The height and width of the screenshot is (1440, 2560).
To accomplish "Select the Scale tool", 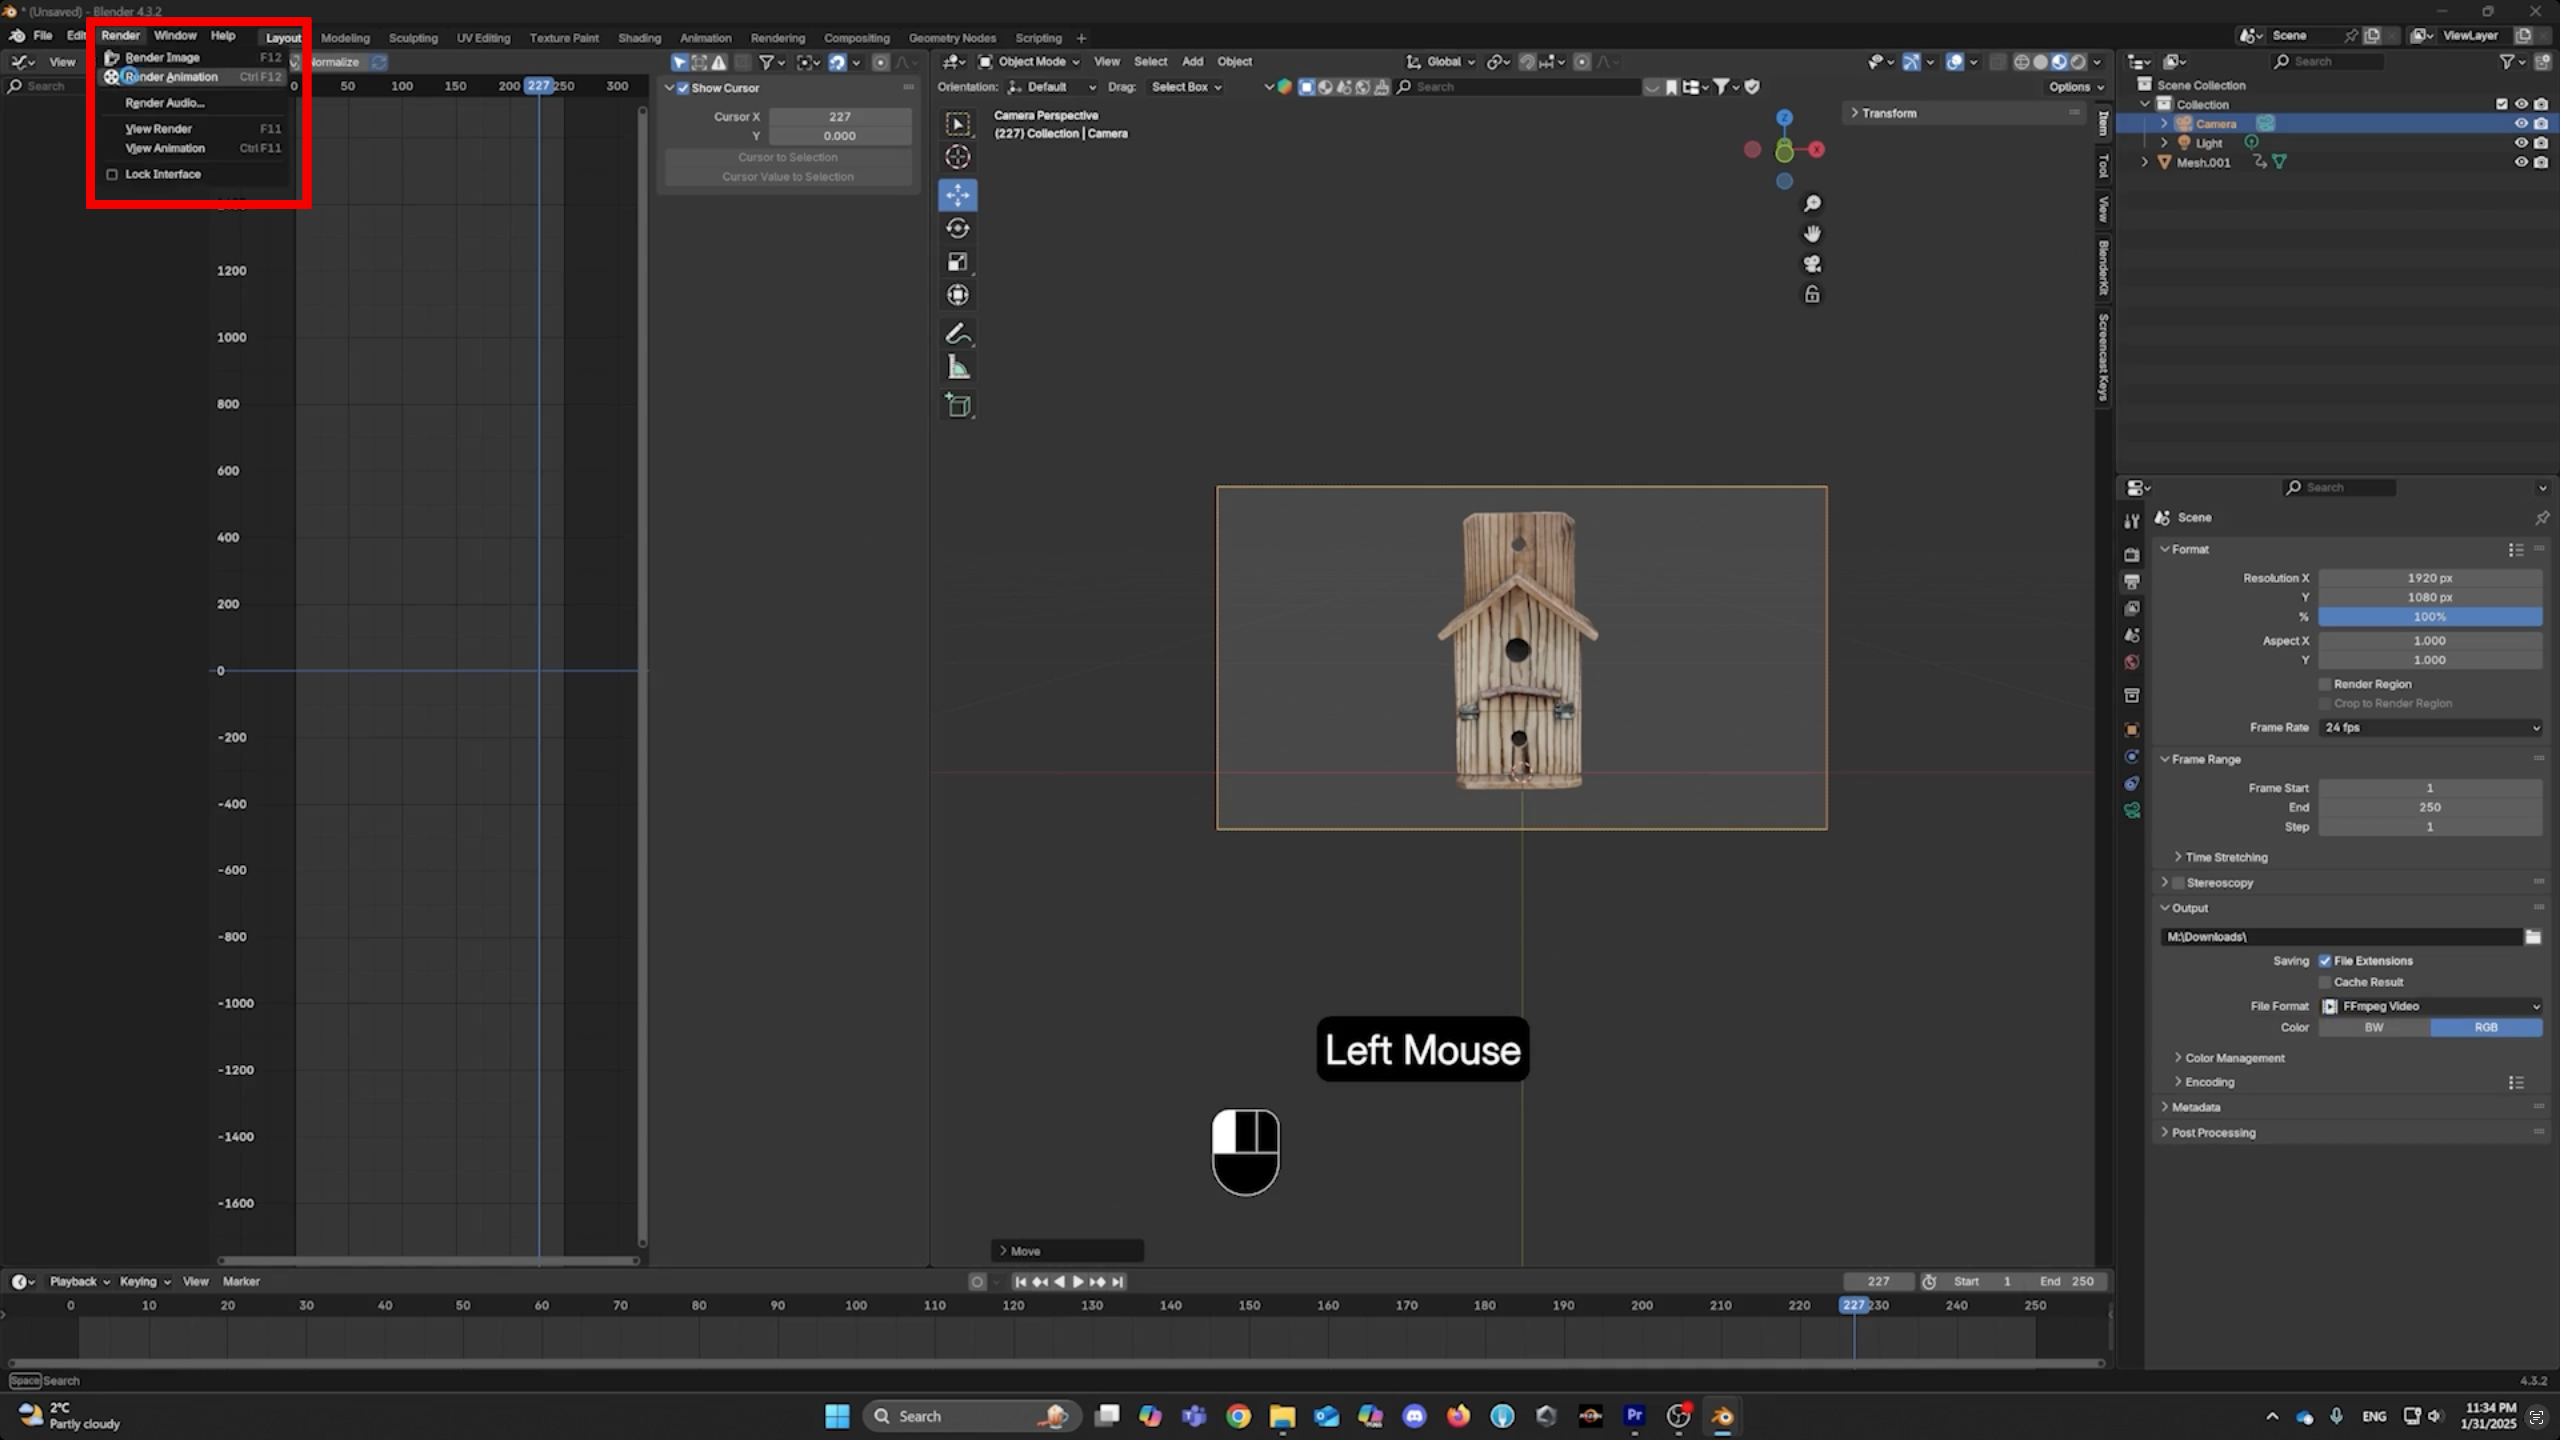I will (x=958, y=261).
